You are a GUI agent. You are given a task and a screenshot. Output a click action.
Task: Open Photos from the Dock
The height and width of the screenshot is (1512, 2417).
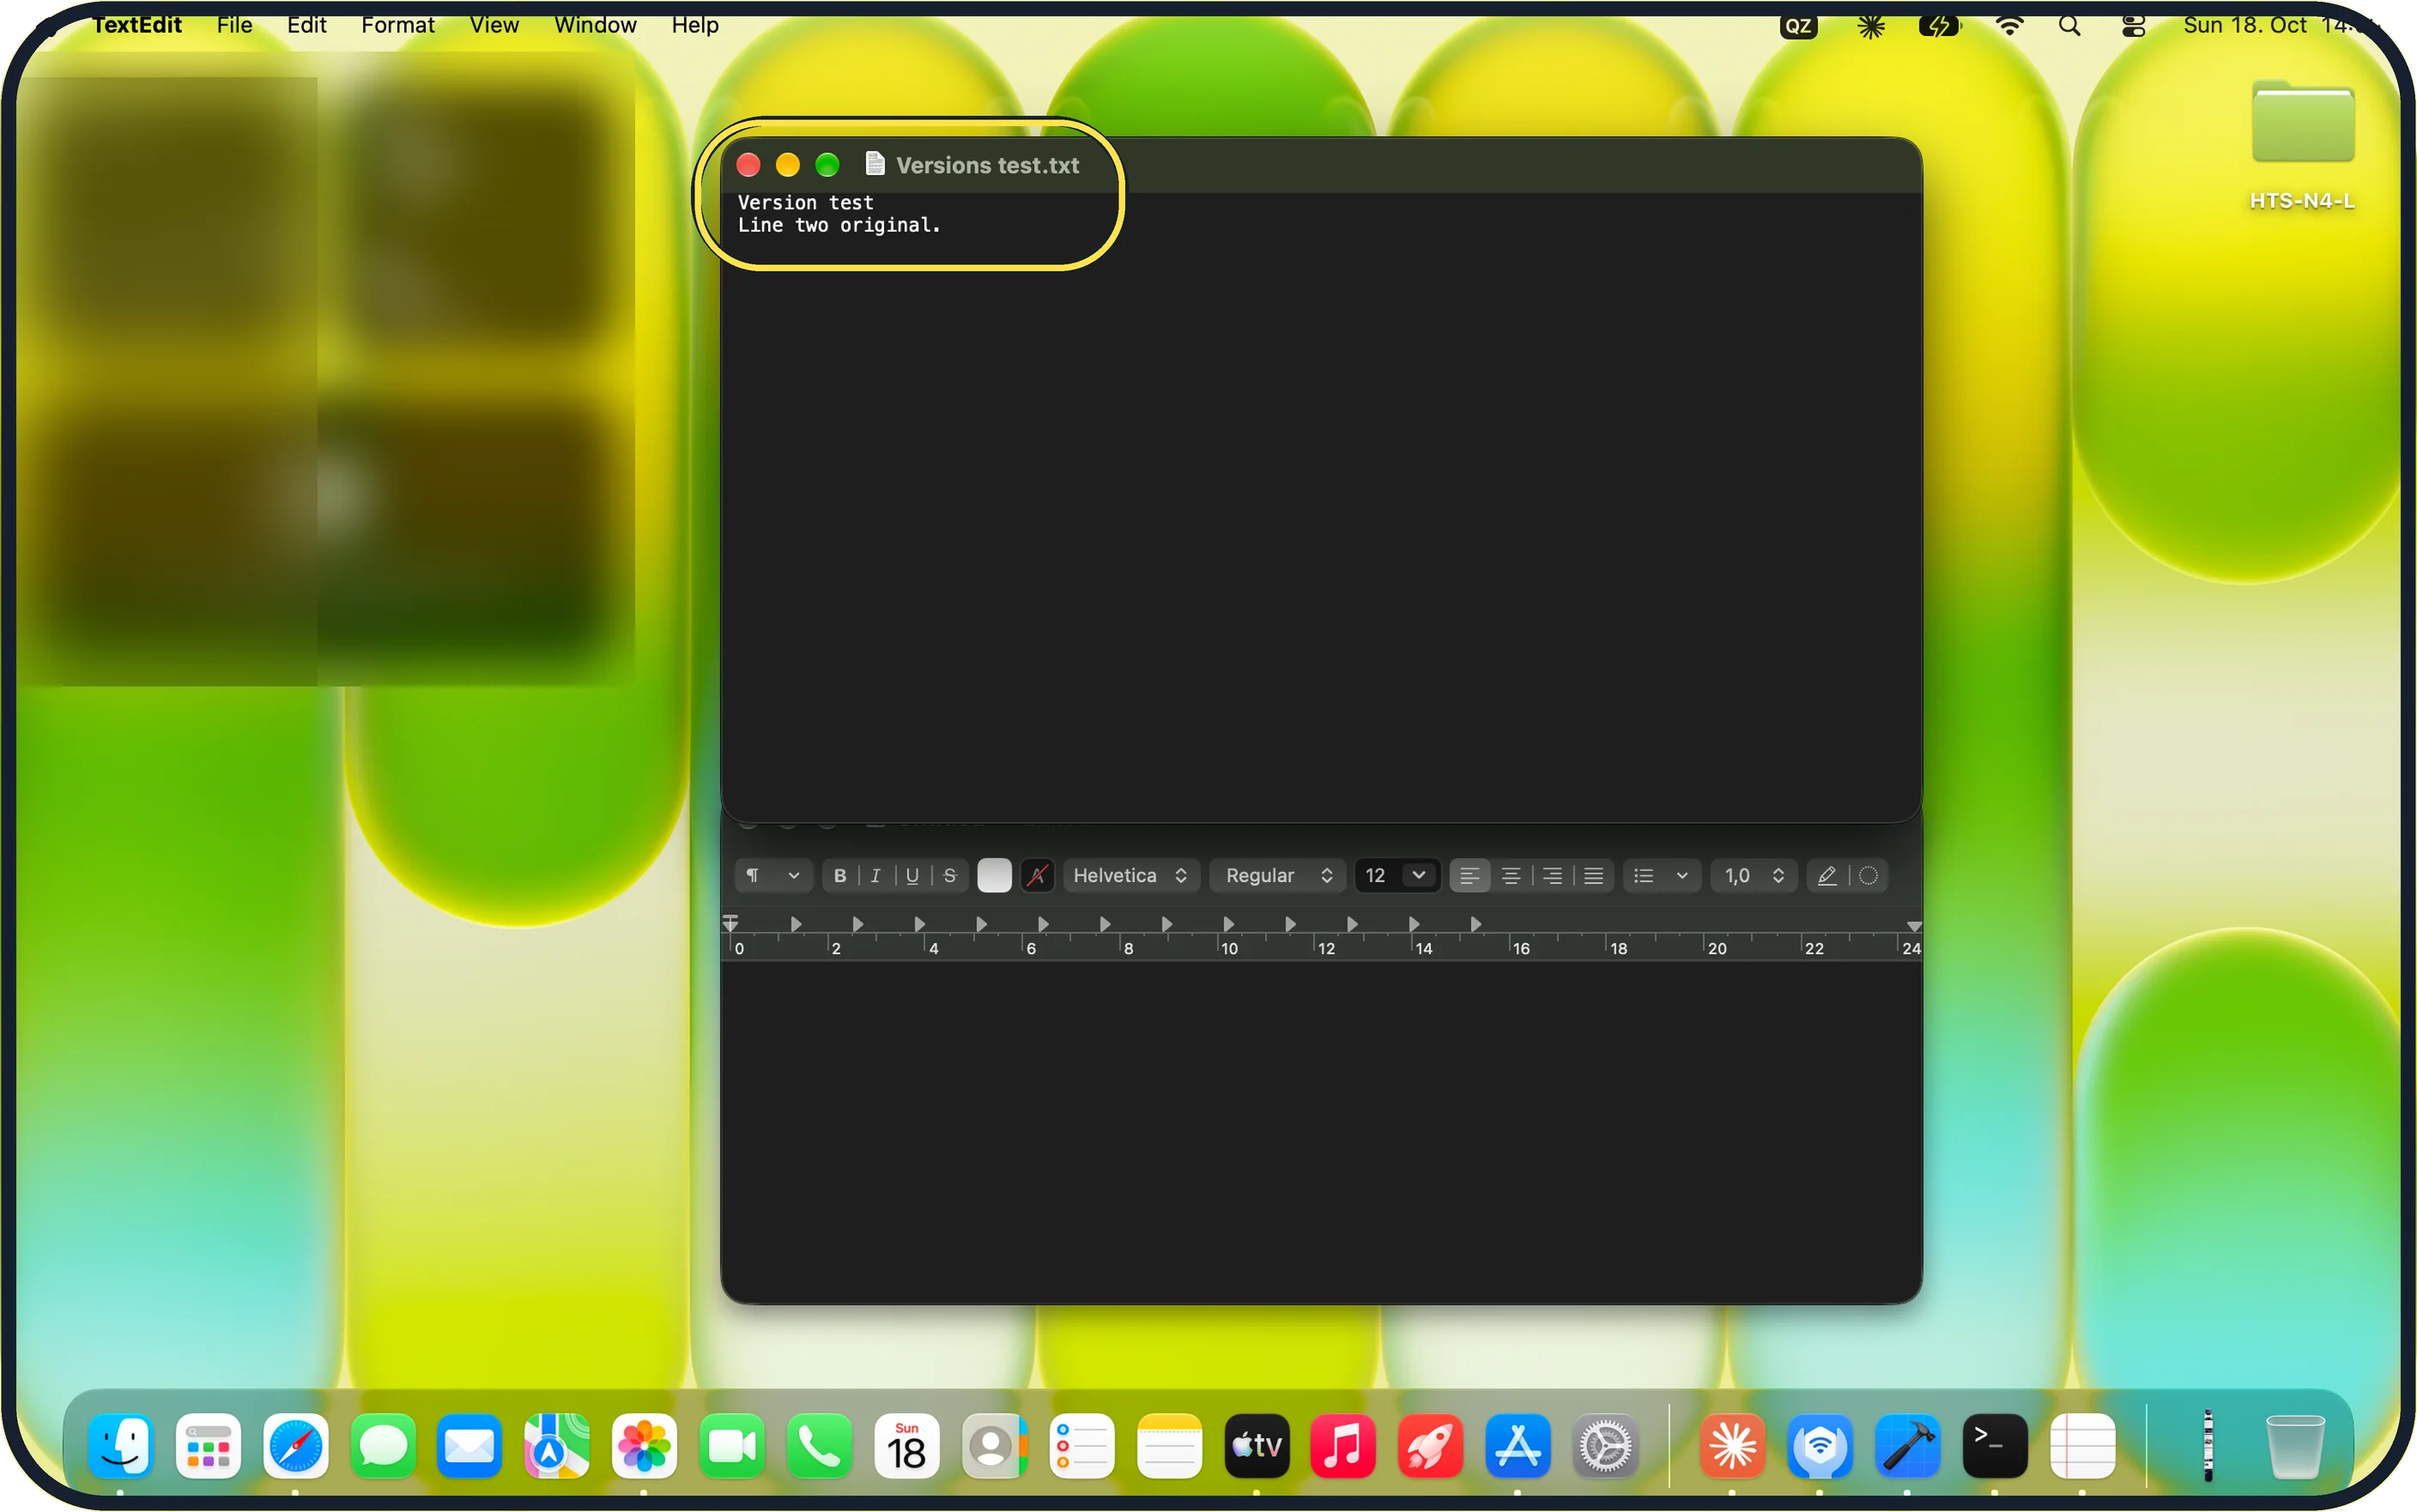pyautogui.click(x=645, y=1446)
